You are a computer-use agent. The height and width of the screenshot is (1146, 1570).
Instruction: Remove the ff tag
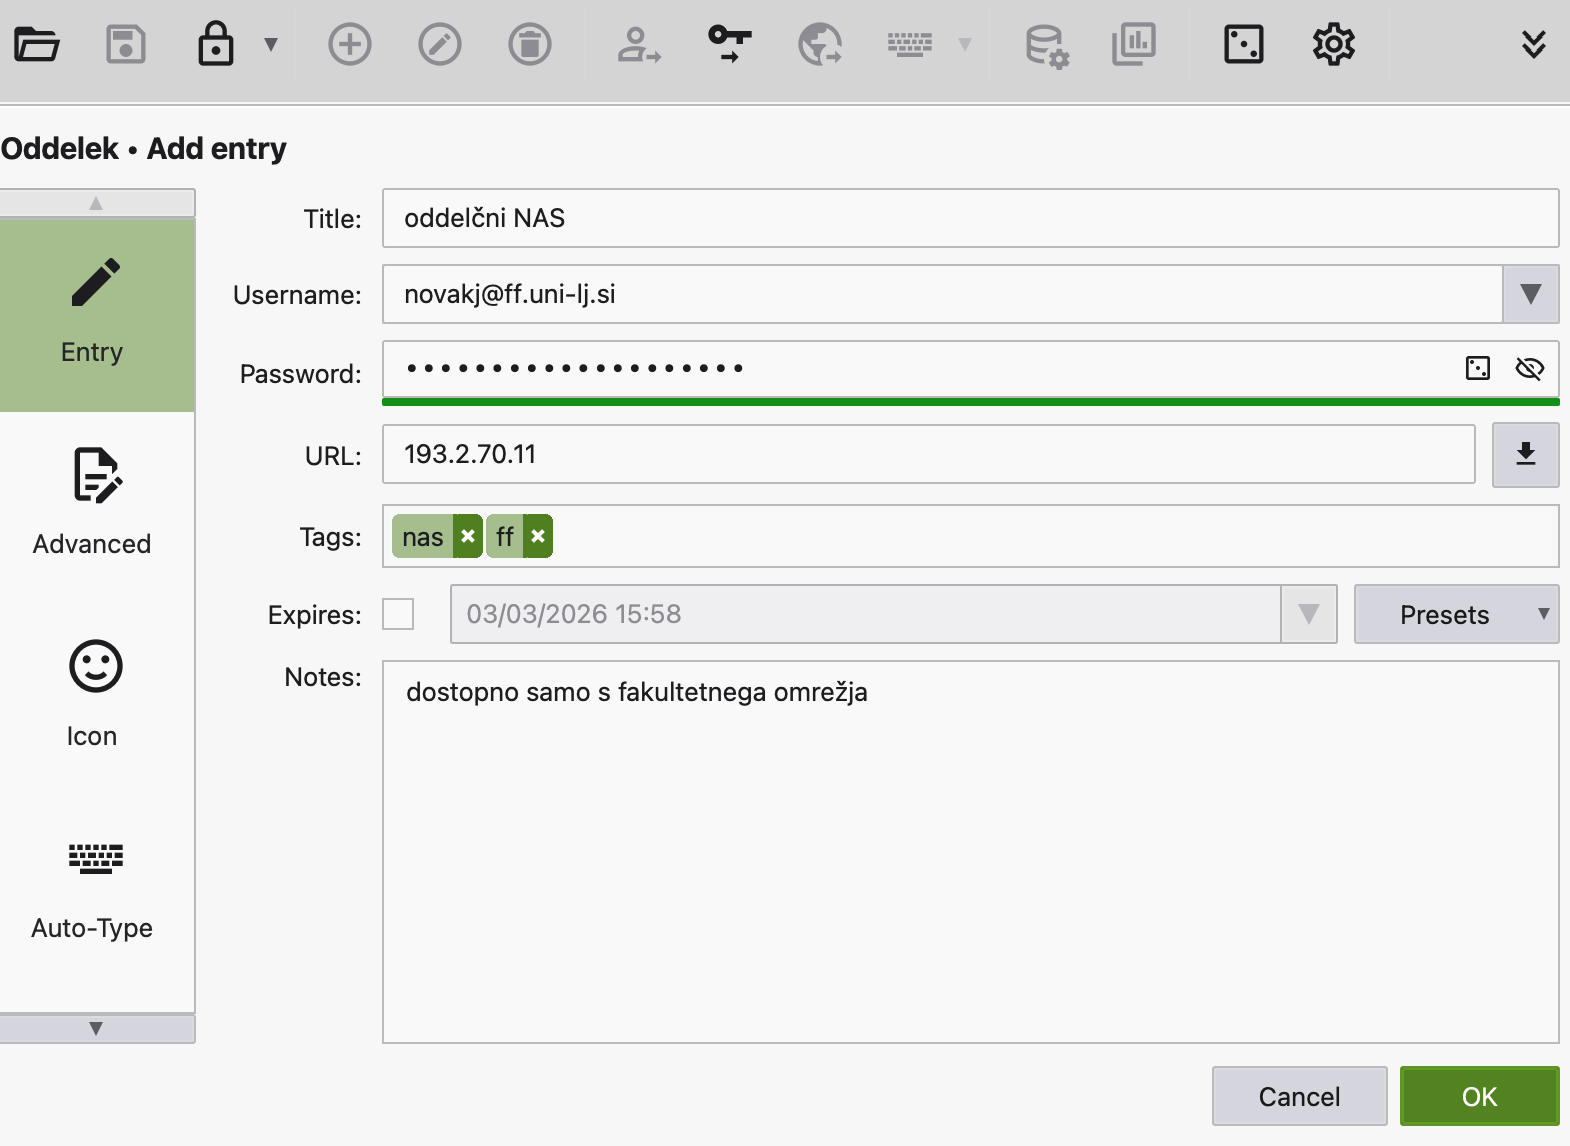[538, 536]
